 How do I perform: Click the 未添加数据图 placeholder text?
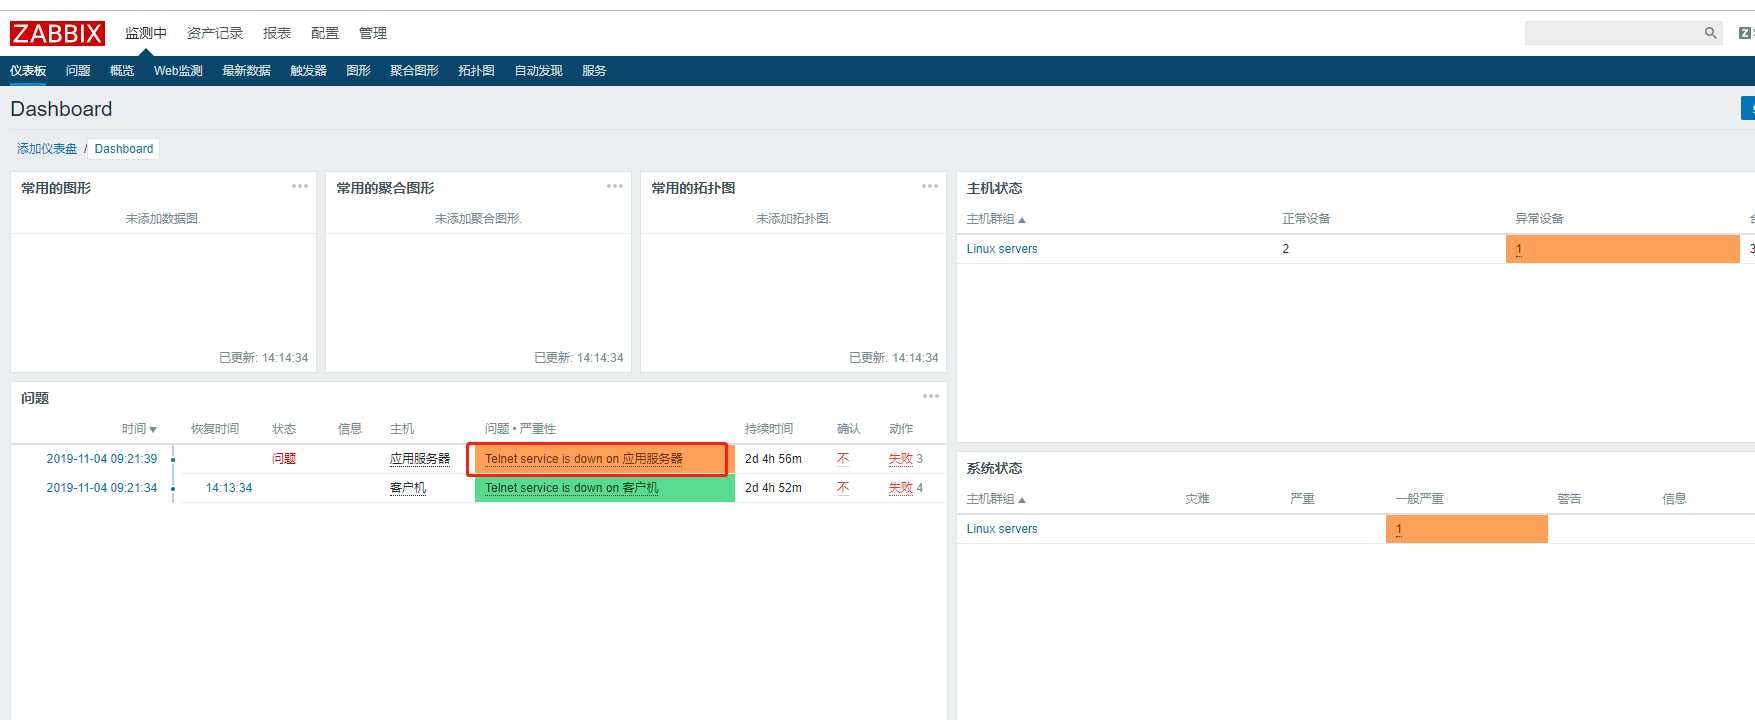click(163, 219)
